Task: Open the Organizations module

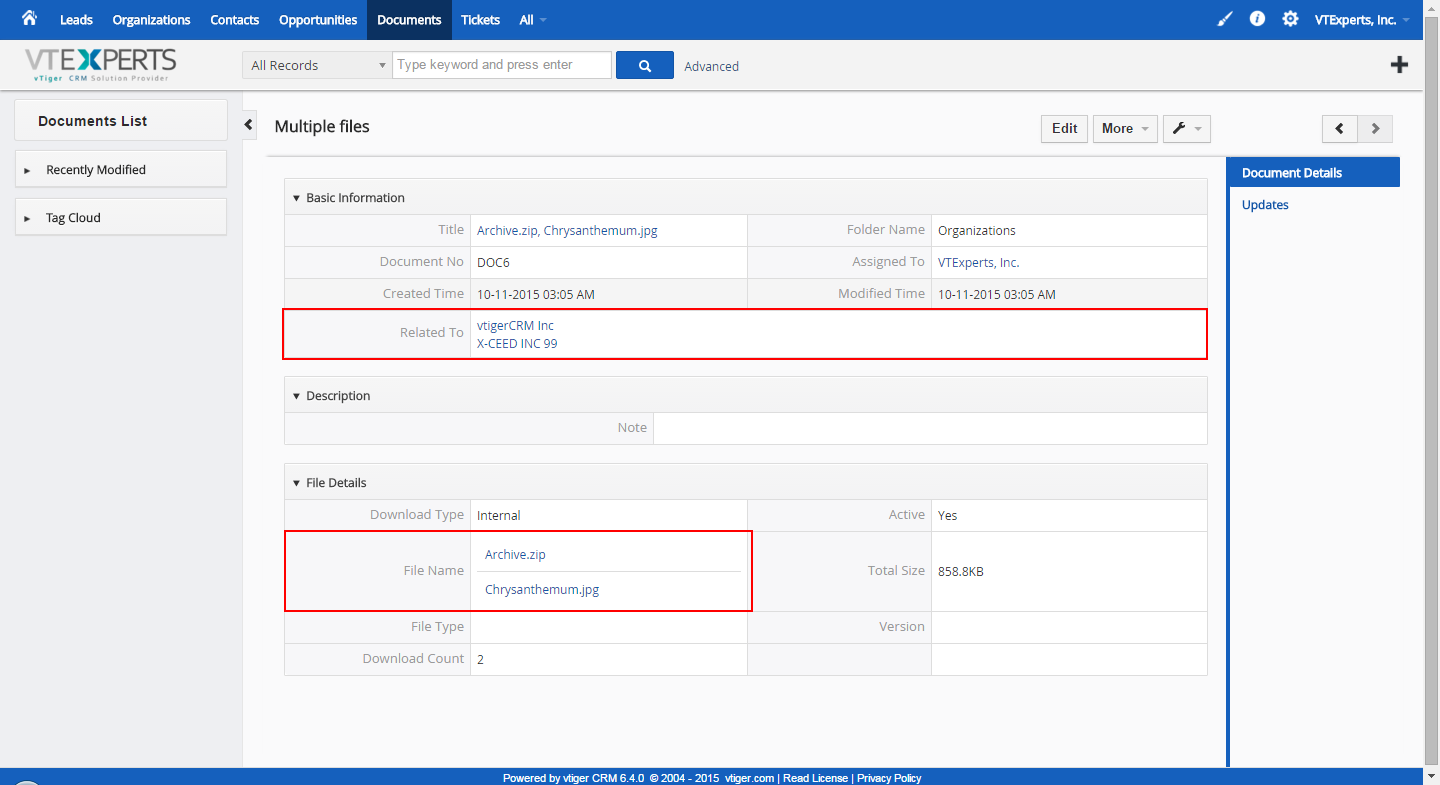Action: click(151, 20)
